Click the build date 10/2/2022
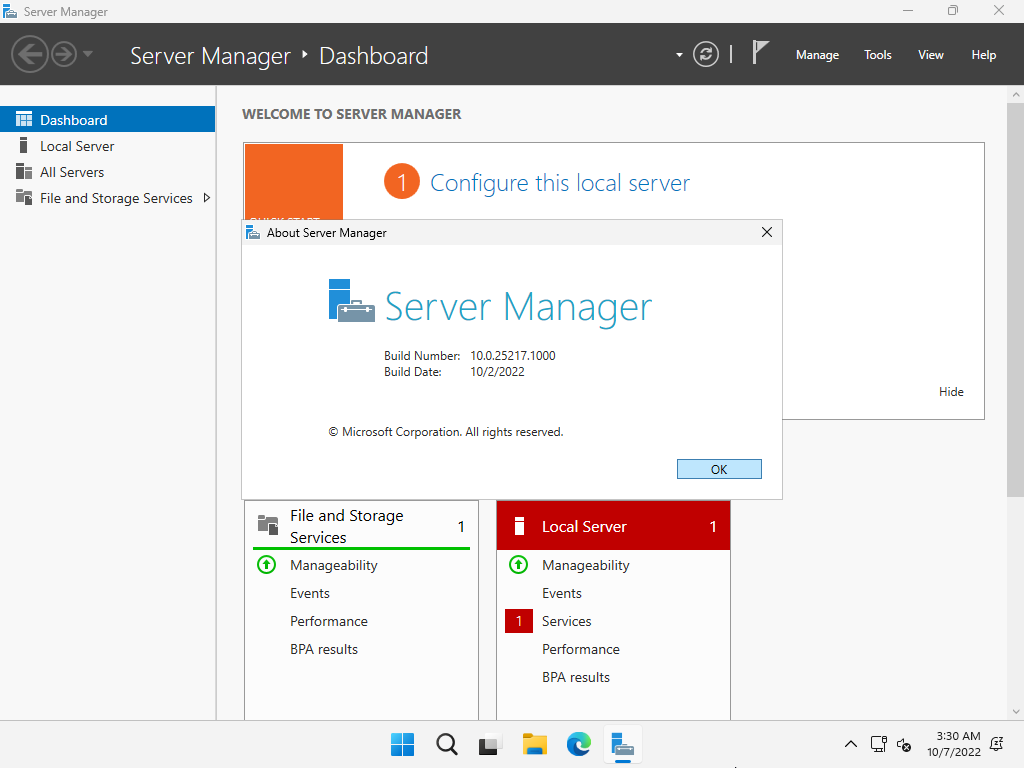Viewport: 1024px width, 768px height. [498, 372]
